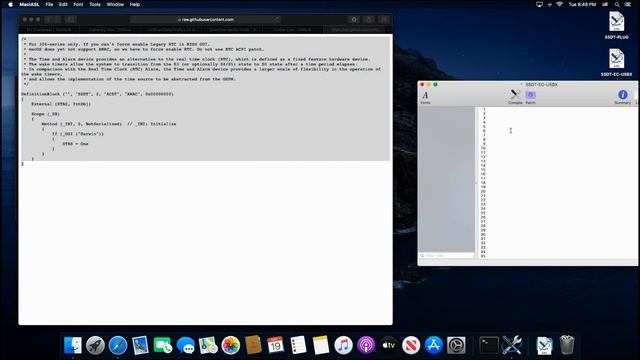This screenshot has width=640, height=360.
Task: Open Reminders from the dock
Action: point(298,345)
